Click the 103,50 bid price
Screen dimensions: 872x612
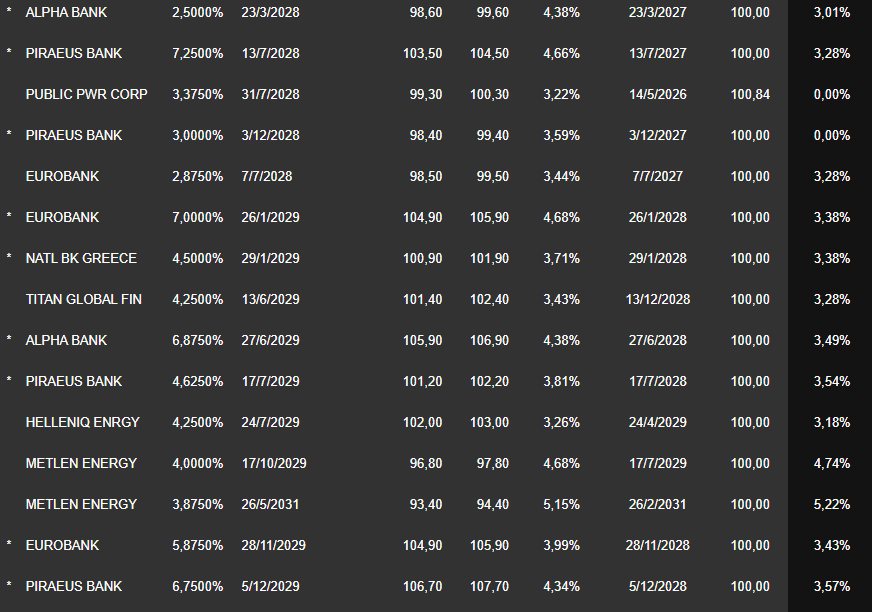point(423,53)
